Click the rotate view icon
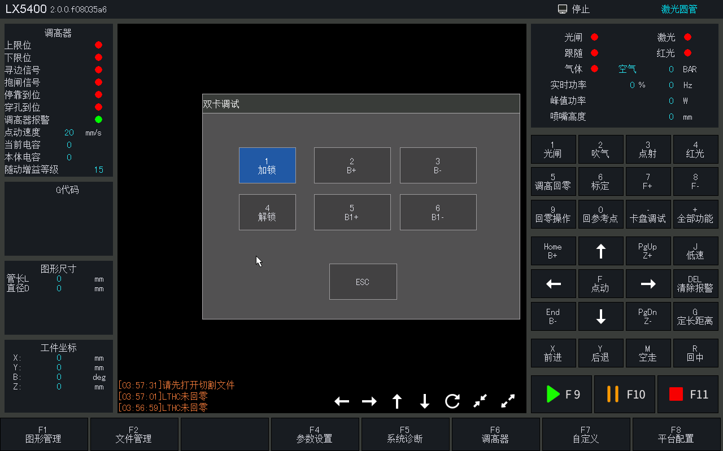The height and width of the screenshot is (451, 723). point(452,401)
